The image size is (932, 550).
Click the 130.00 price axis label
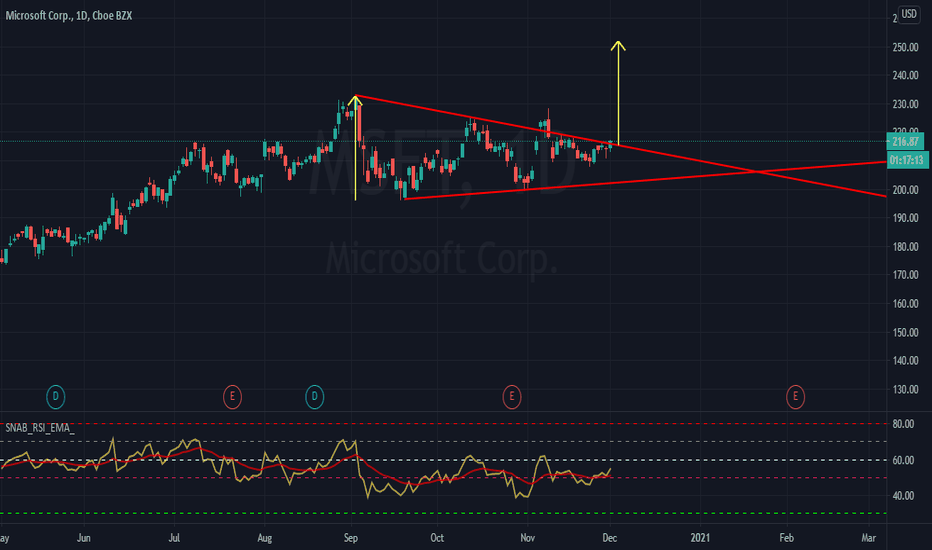pyautogui.click(x=905, y=389)
